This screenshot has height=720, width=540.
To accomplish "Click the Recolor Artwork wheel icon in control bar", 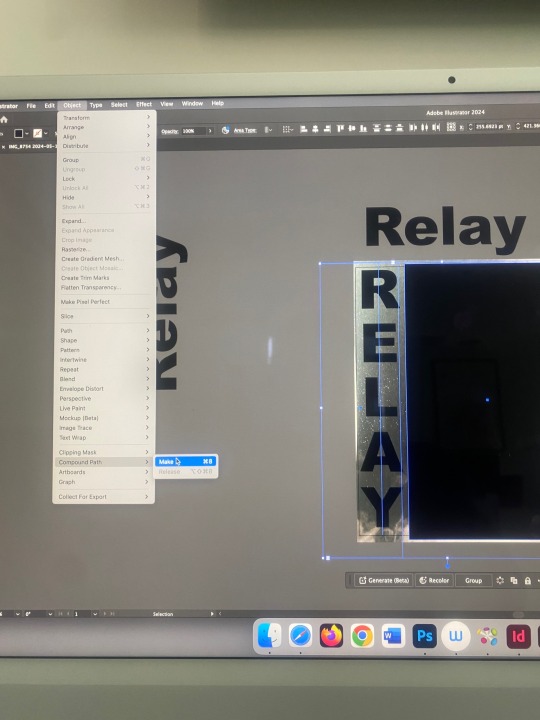I will click(225, 130).
